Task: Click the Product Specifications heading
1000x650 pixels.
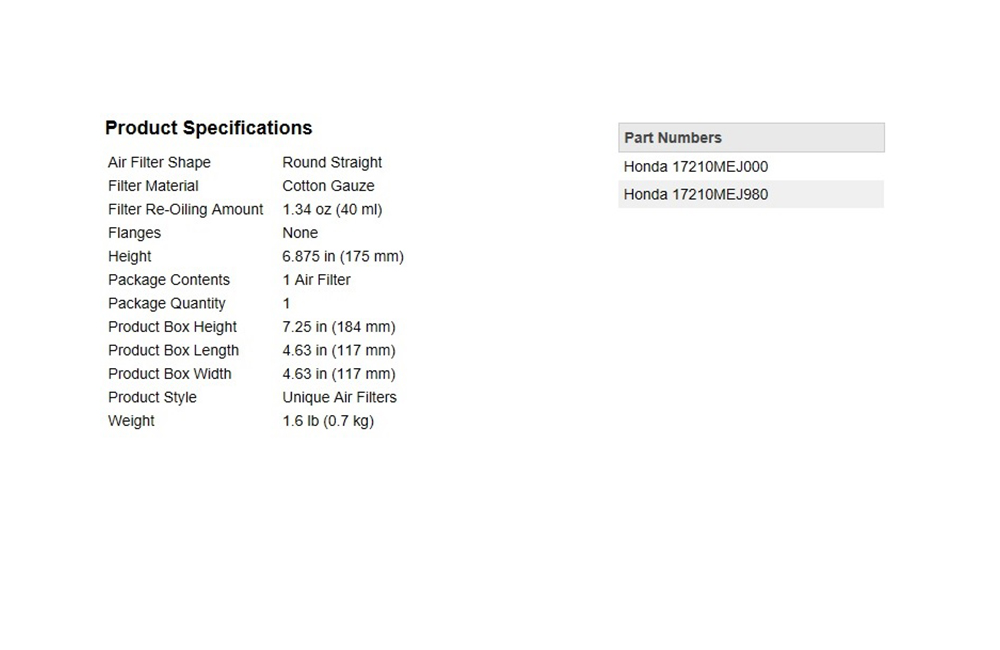Action: pyautogui.click(x=208, y=128)
